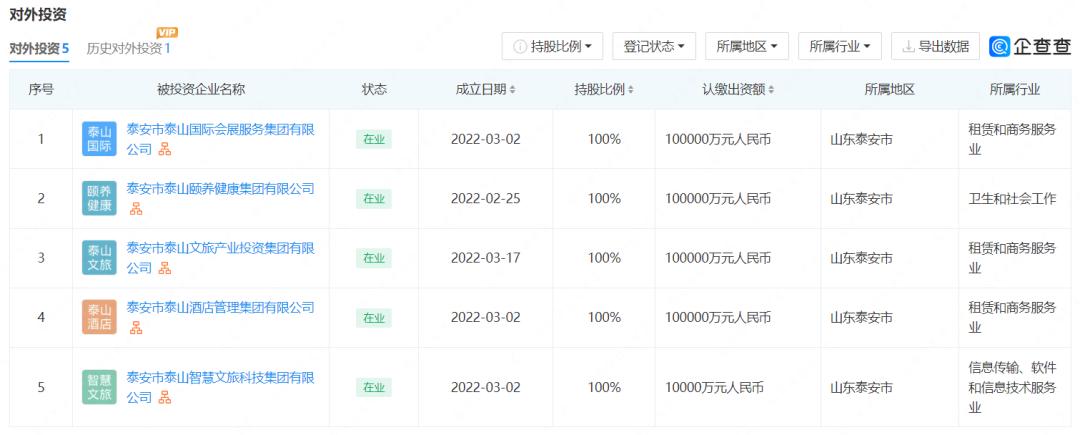The height and width of the screenshot is (435, 1080).
Task: Click the VIP badge above 历史对外投资
Action: tap(167, 32)
